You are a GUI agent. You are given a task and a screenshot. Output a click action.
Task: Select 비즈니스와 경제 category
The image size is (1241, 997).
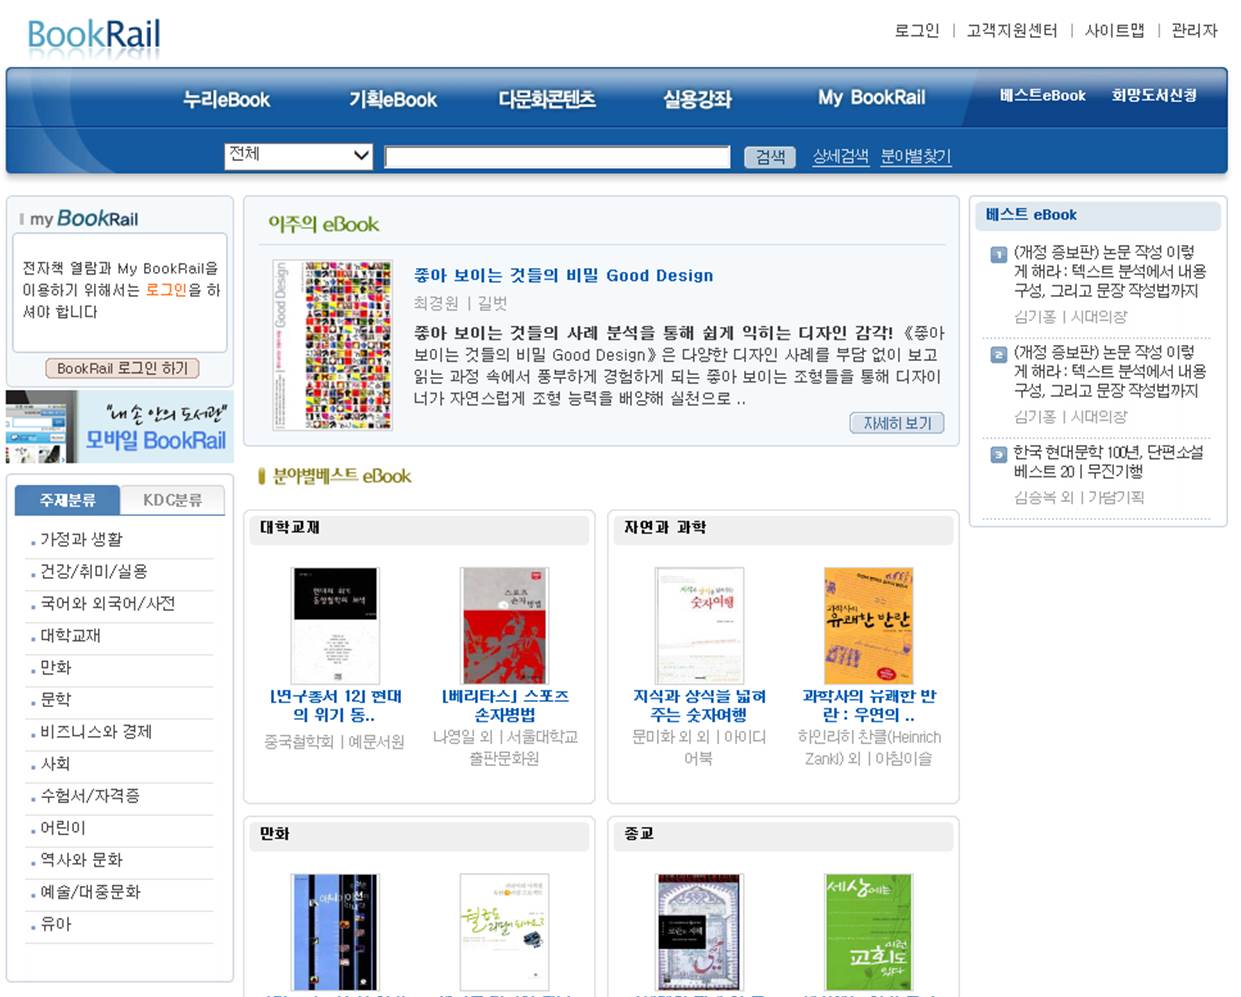(95, 732)
